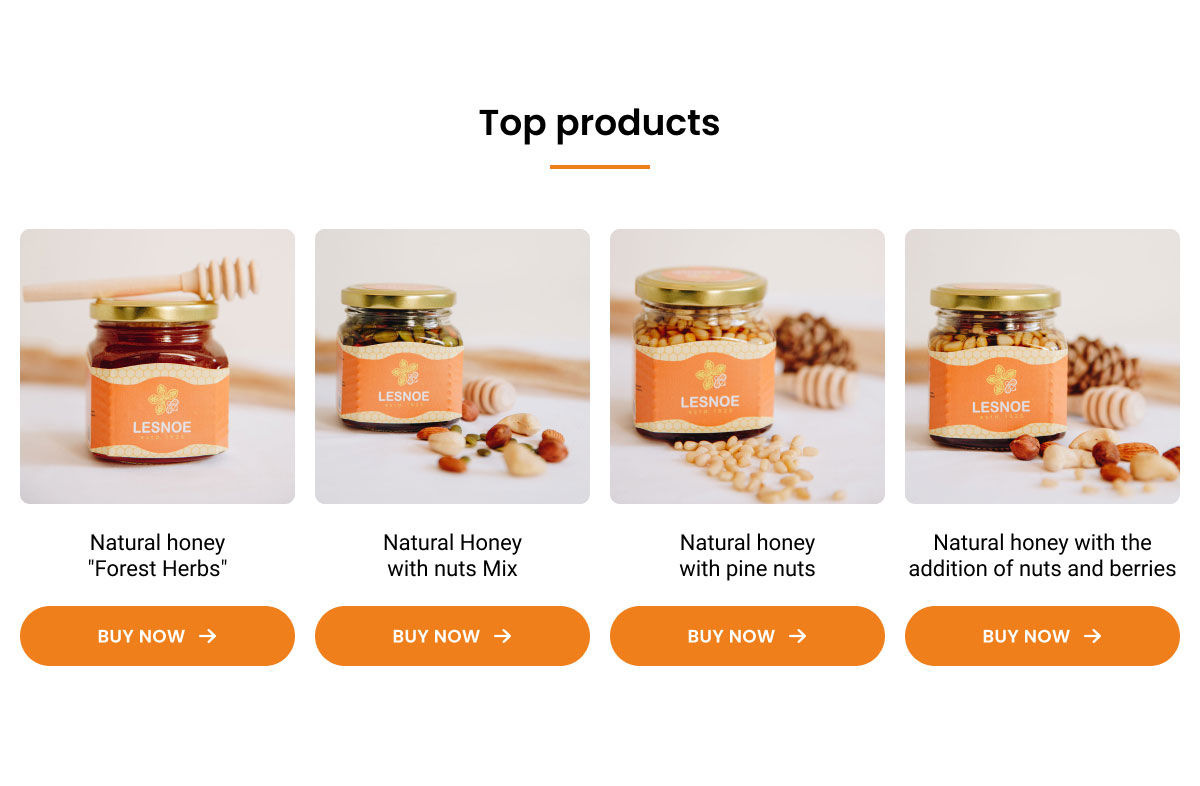This screenshot has height=786, width=1200.
Task: Click the LESNOE flower logo on nuts and berries jar
Action: point(1001,380)
